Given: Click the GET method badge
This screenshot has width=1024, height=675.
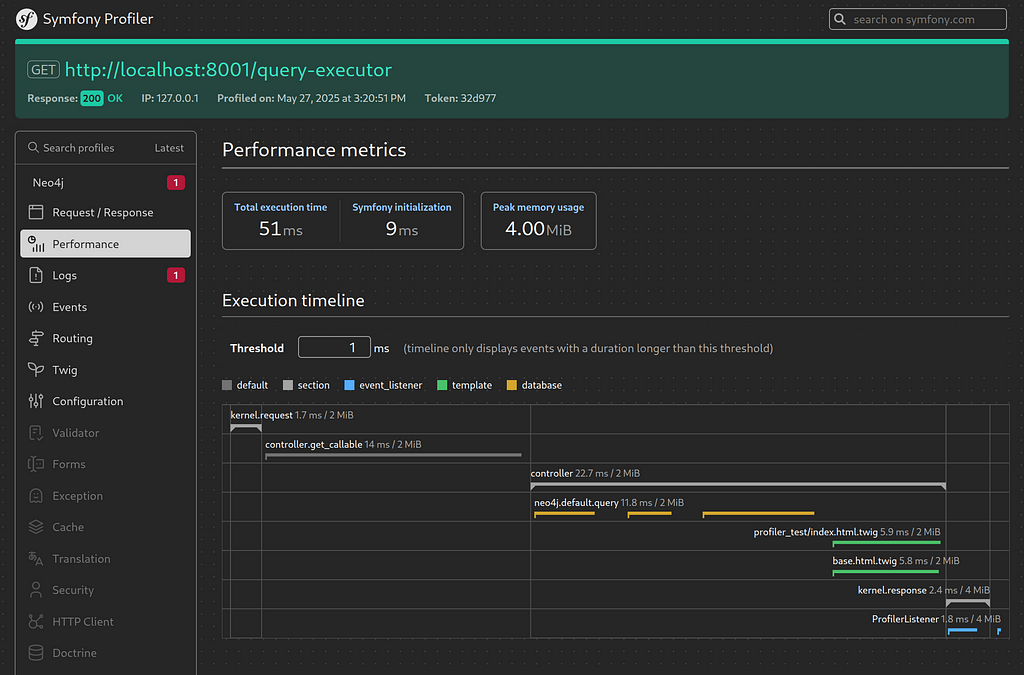Looking at the screenshot, I should (43, 69).
